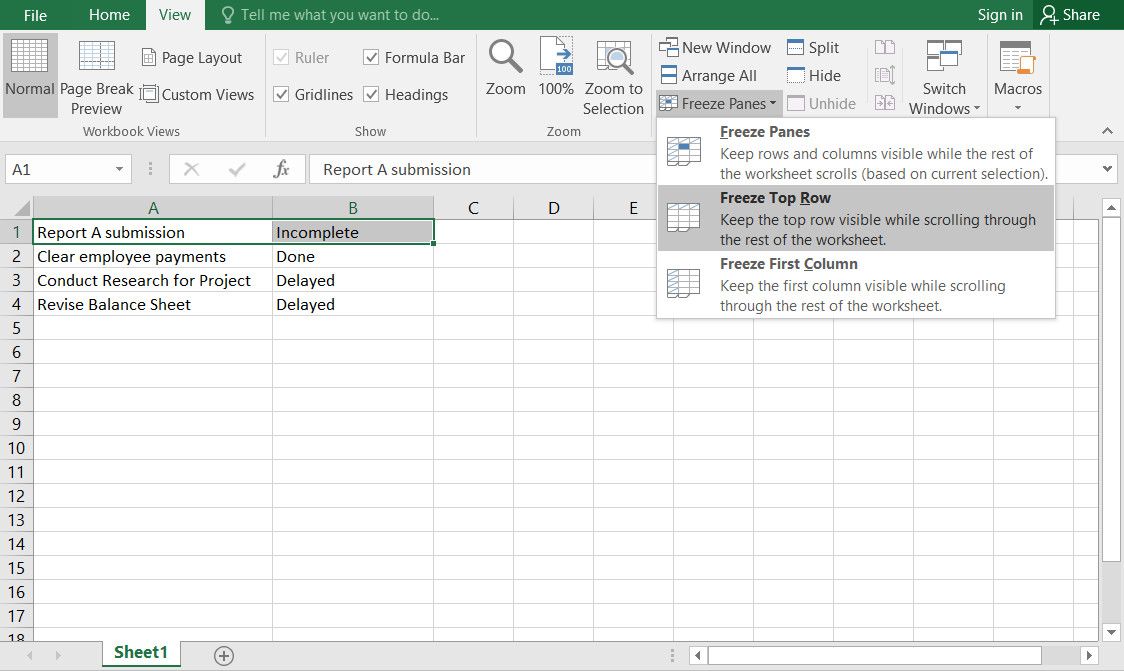Click the Normal view icon
The image size is (1124, 671).
[30, 58]
